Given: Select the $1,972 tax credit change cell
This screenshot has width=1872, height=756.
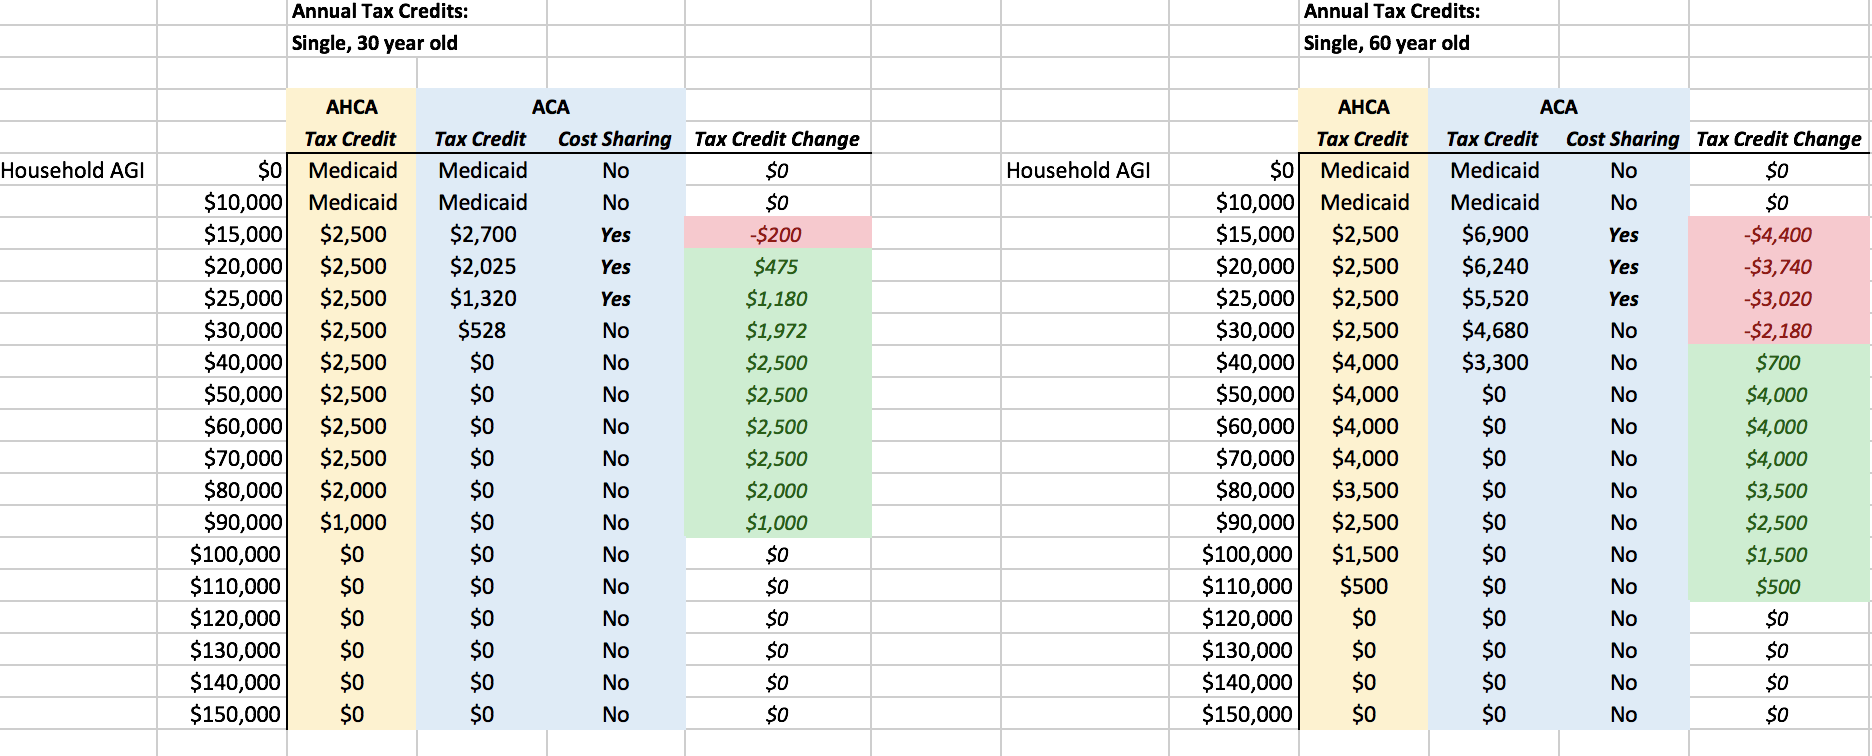Looking at the screenshot, I should [776, 331].
